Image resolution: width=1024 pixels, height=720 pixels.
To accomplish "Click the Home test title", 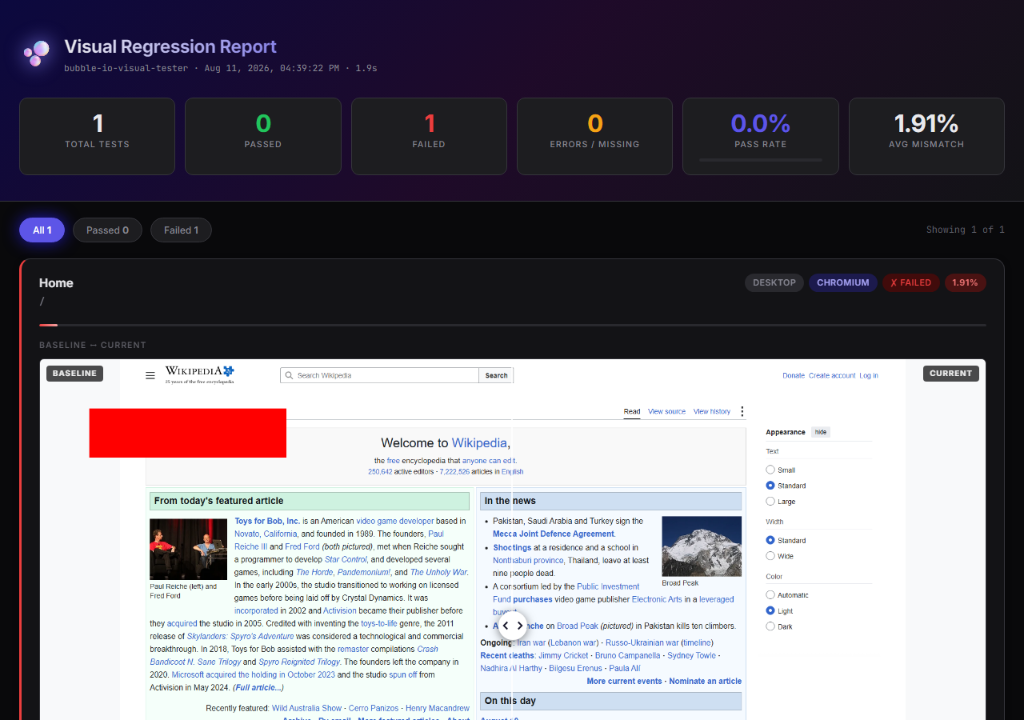I will click(56, 283).
